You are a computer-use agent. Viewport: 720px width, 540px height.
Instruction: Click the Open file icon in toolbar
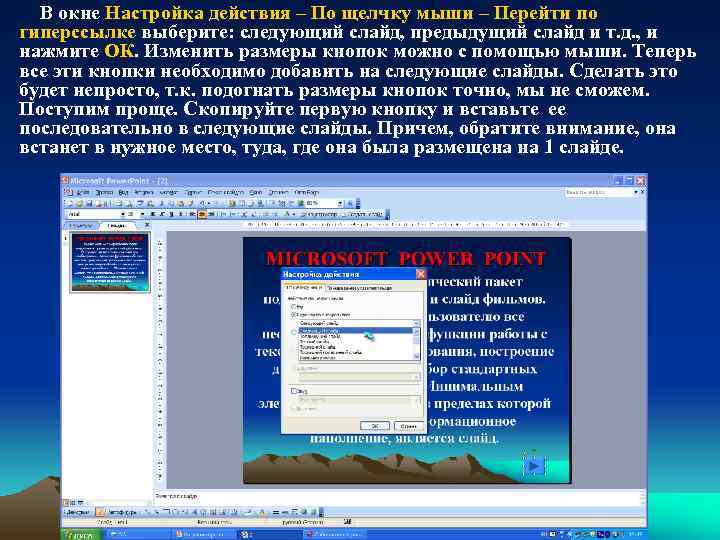pos(79,203)
